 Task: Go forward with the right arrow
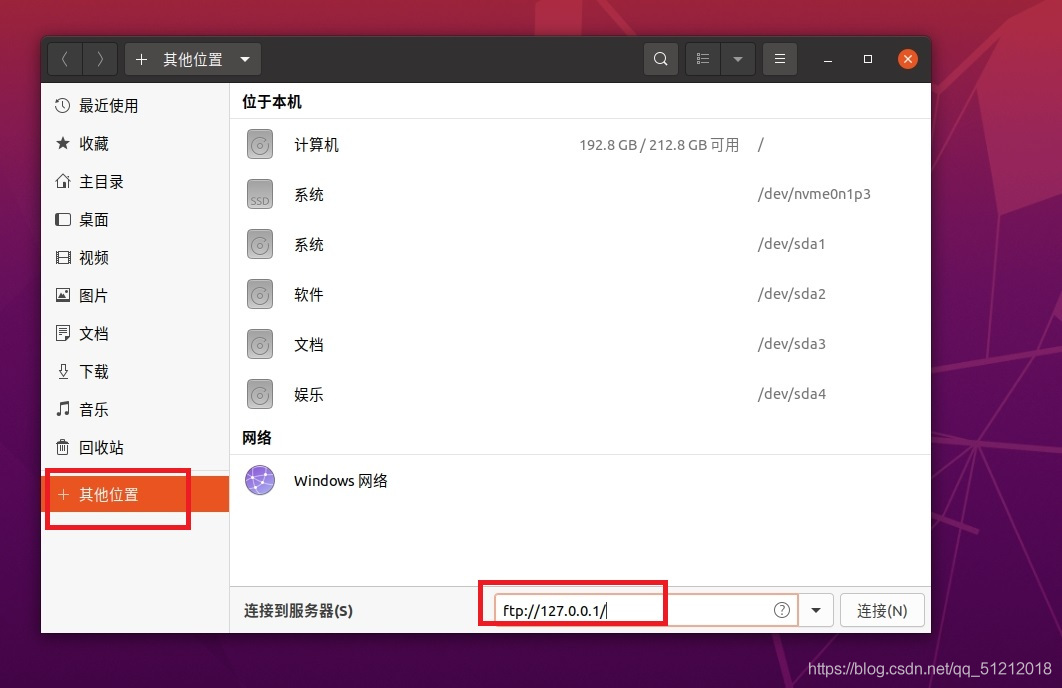(x=100, y=60)
